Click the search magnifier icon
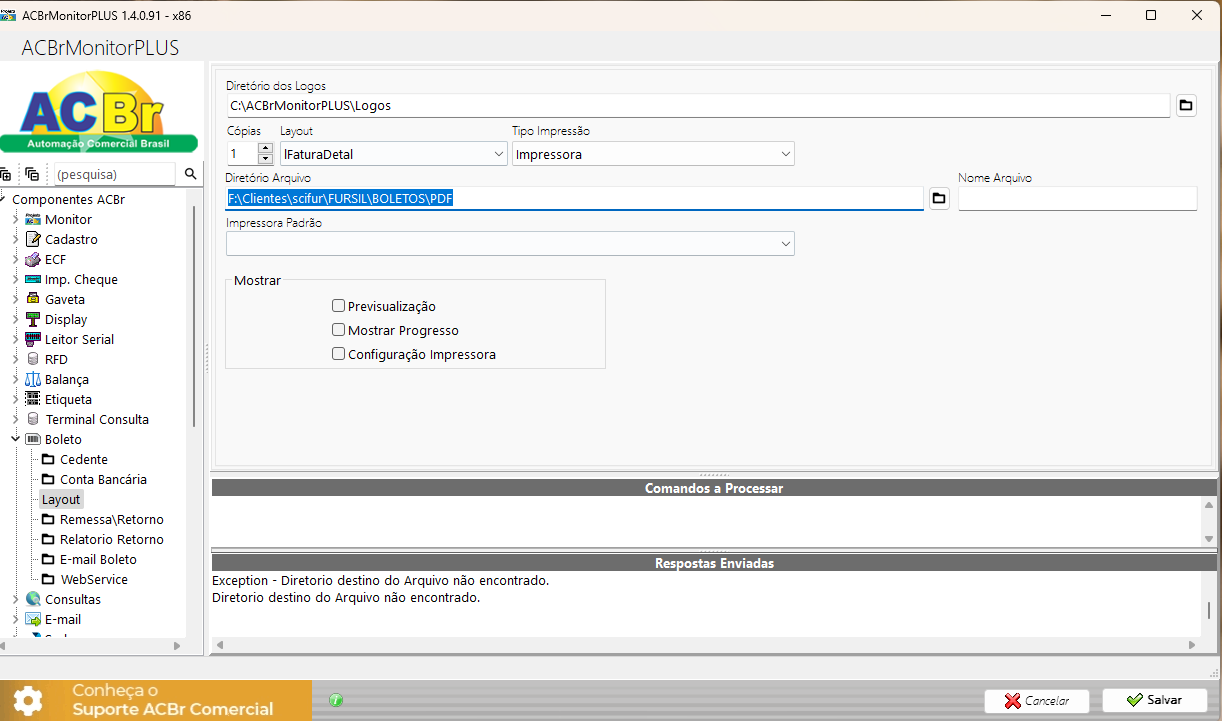Image resolution: width=1222 pixels, height=721 pixels. click(x=190, y=174)
